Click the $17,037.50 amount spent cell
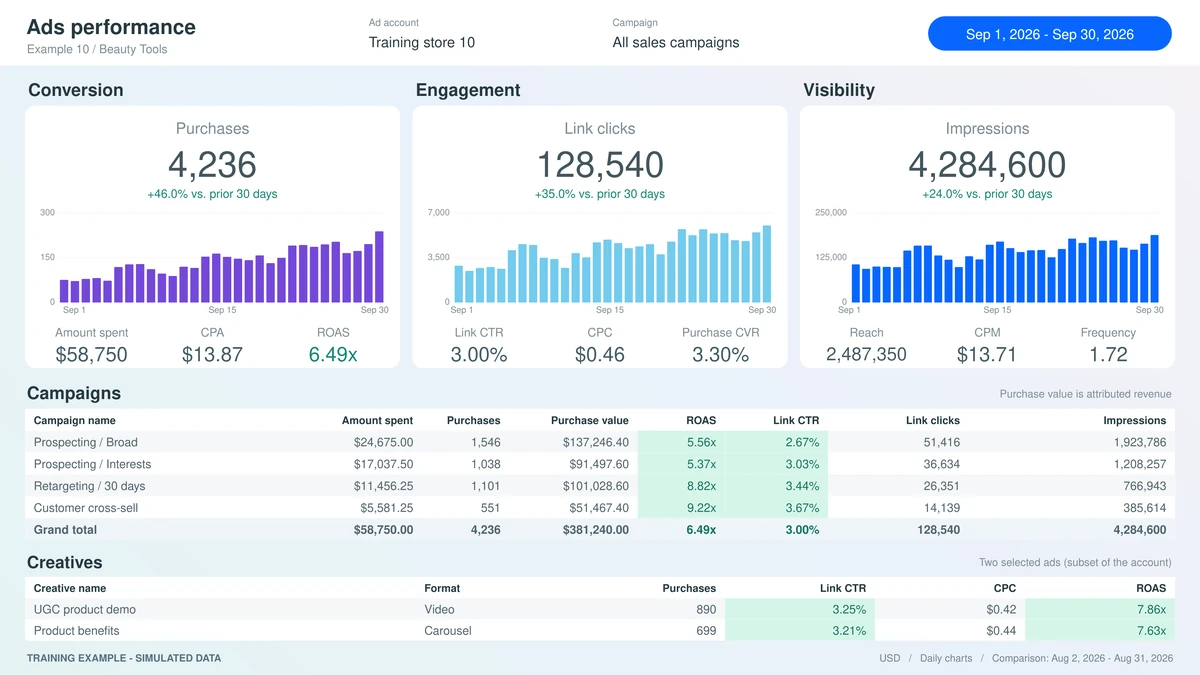The width and height of the screenshot is (1200, 675). [x=383, y=464]
